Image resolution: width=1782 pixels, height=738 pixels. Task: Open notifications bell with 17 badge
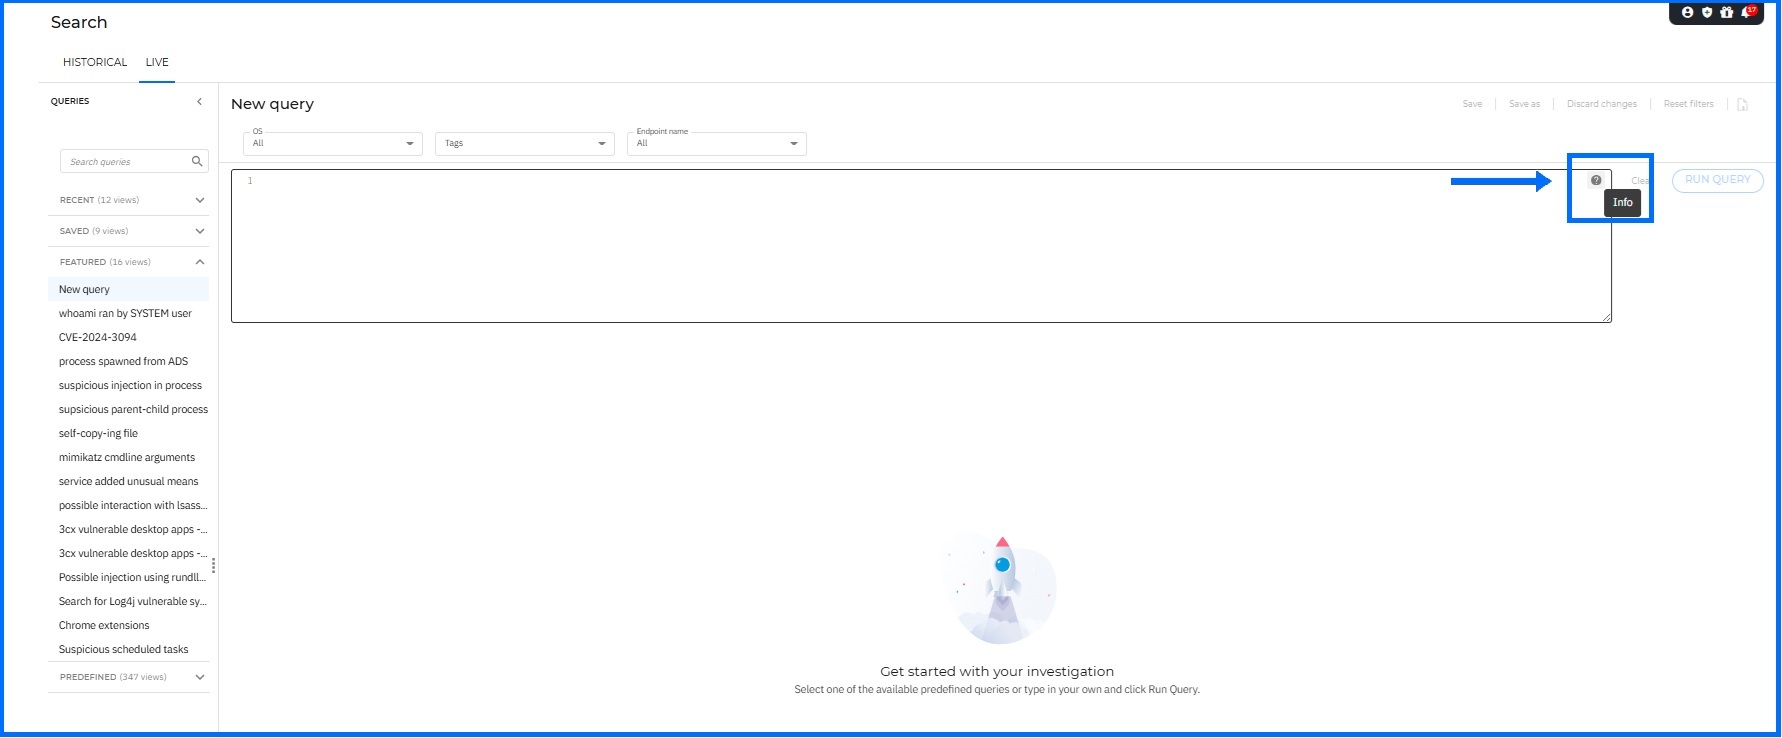1748,12
